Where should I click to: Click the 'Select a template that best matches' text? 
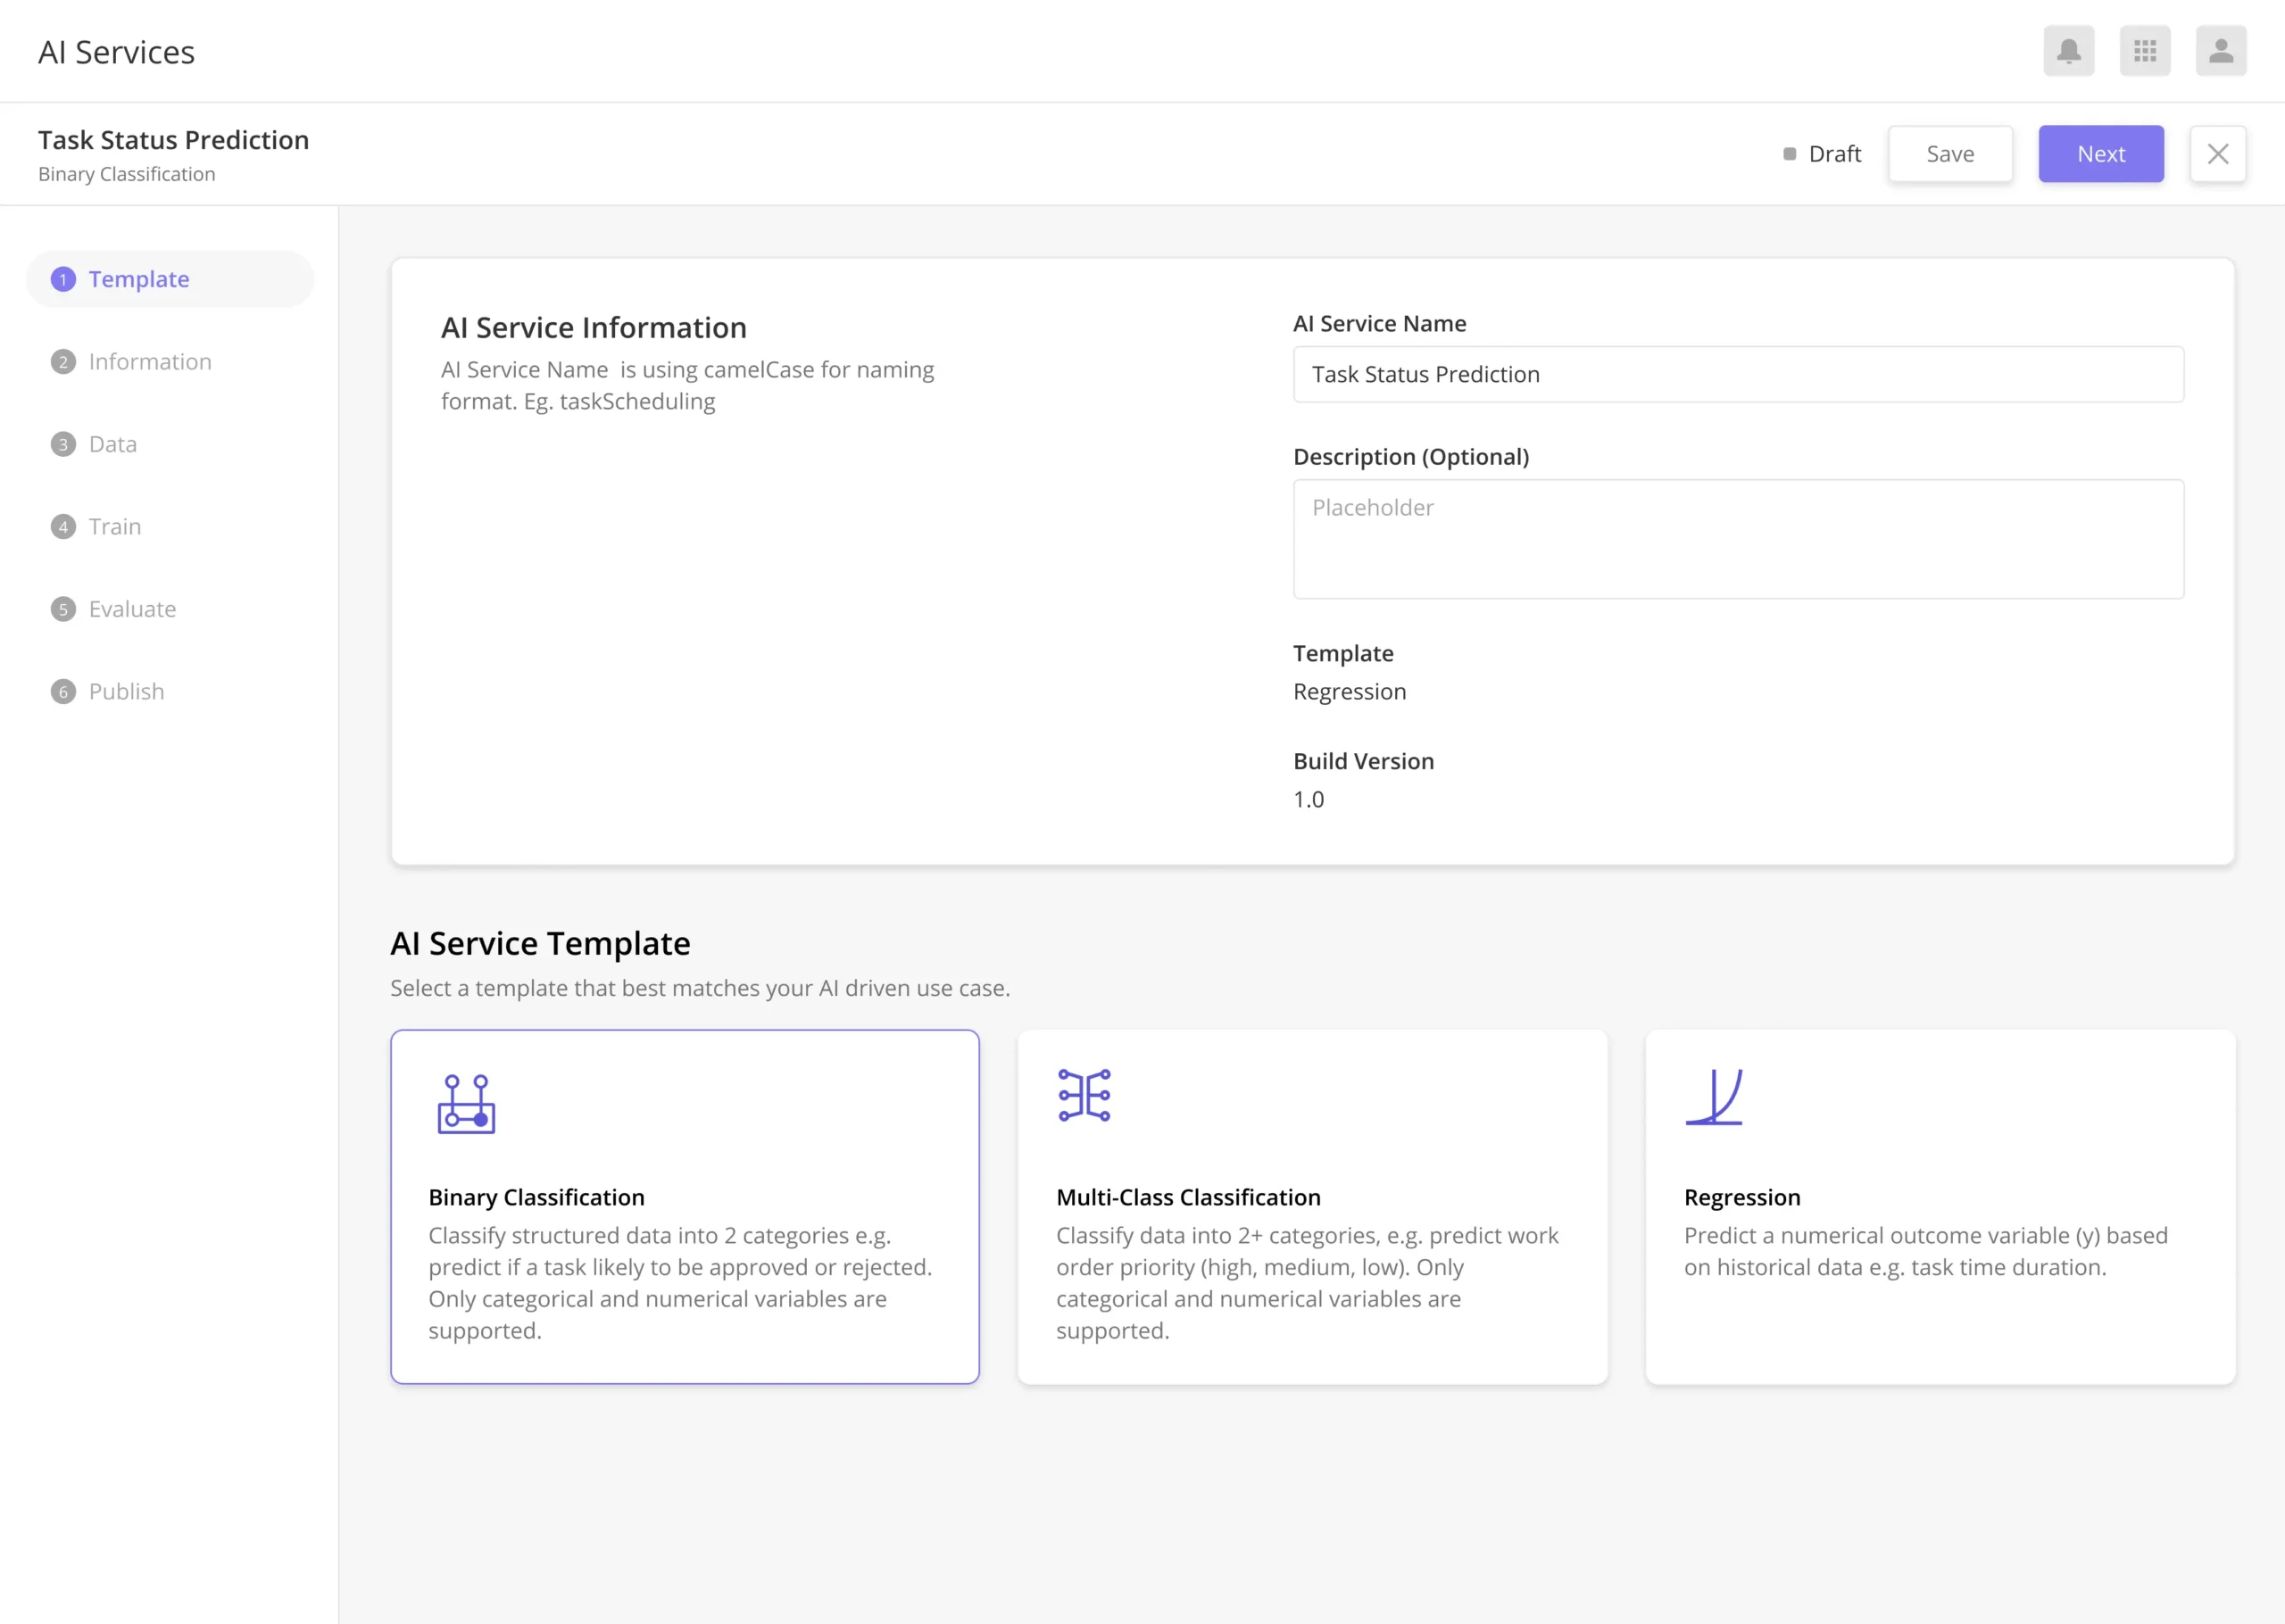pyautogui.click(x=700, y=988)
